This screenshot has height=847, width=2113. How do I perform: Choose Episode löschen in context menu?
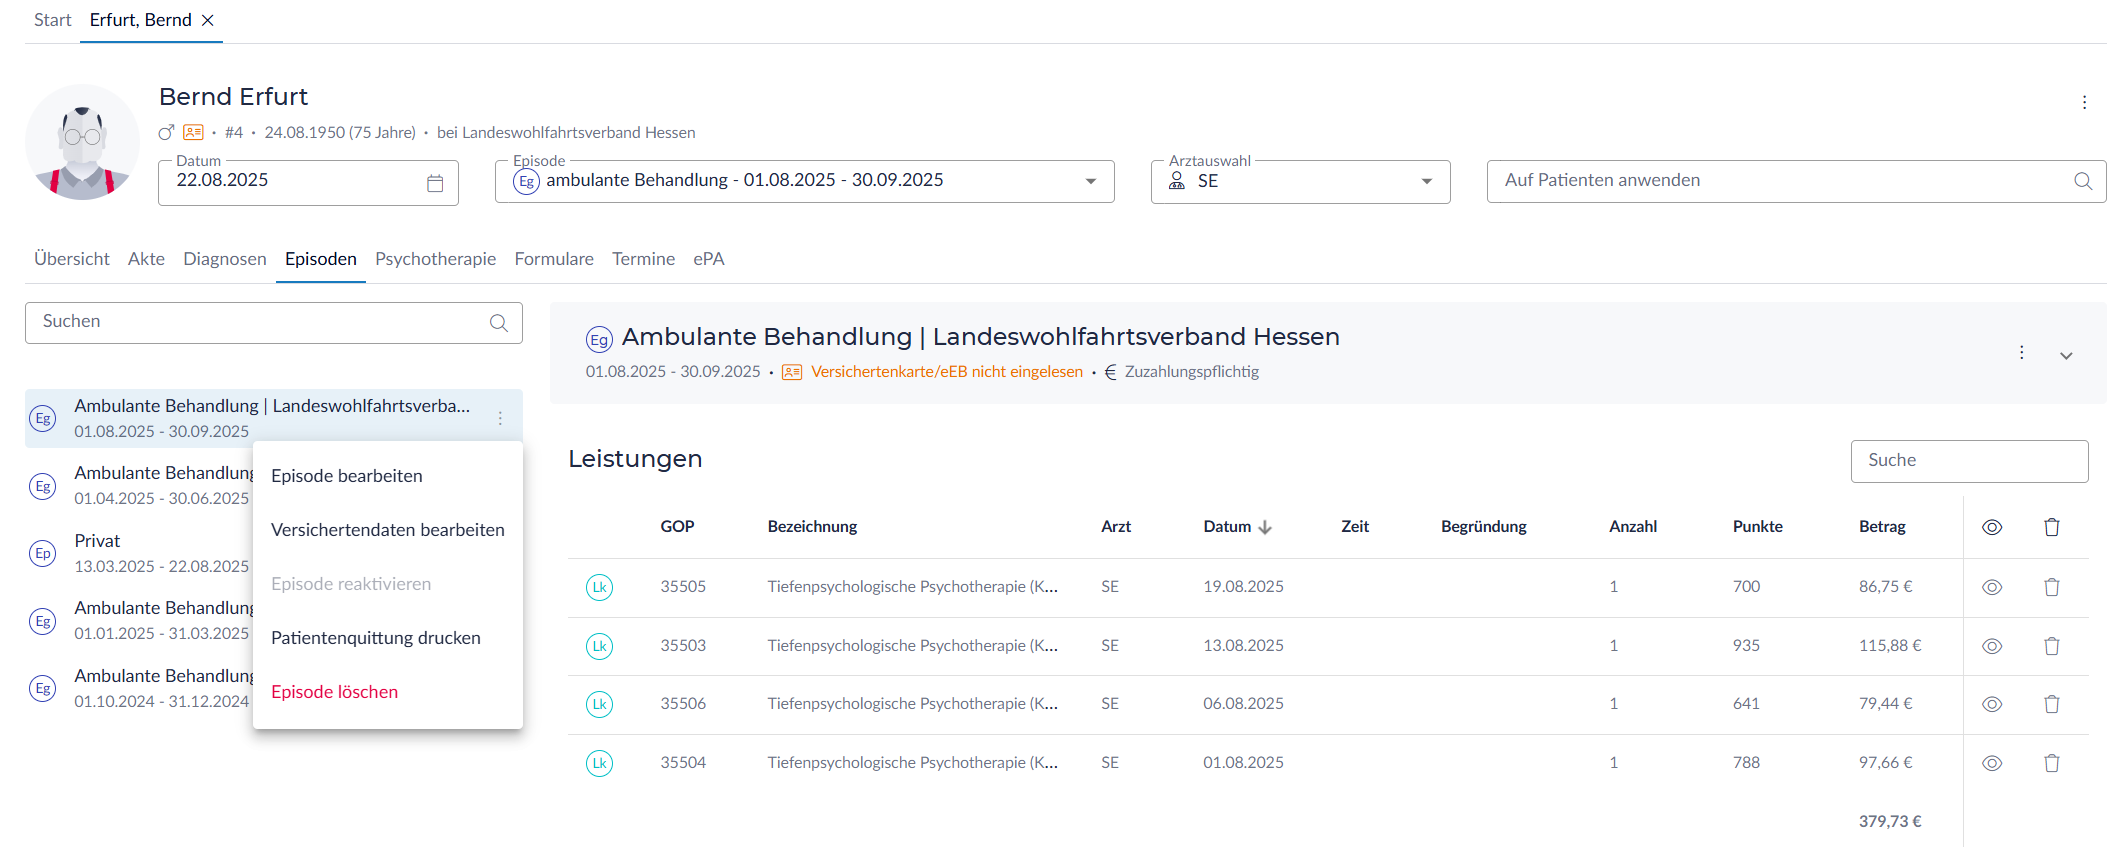(334, 692)
